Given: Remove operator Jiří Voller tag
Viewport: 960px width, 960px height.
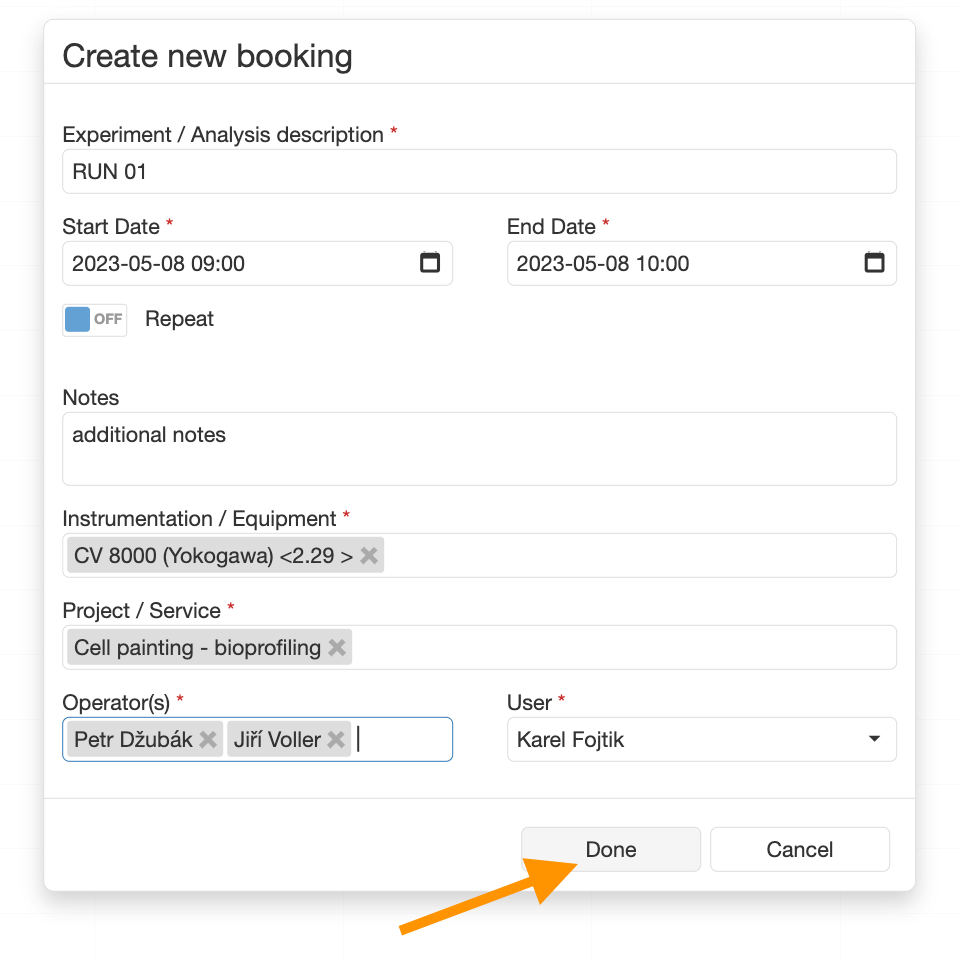Looking at the screenshot, I should [x=336, y=740].
